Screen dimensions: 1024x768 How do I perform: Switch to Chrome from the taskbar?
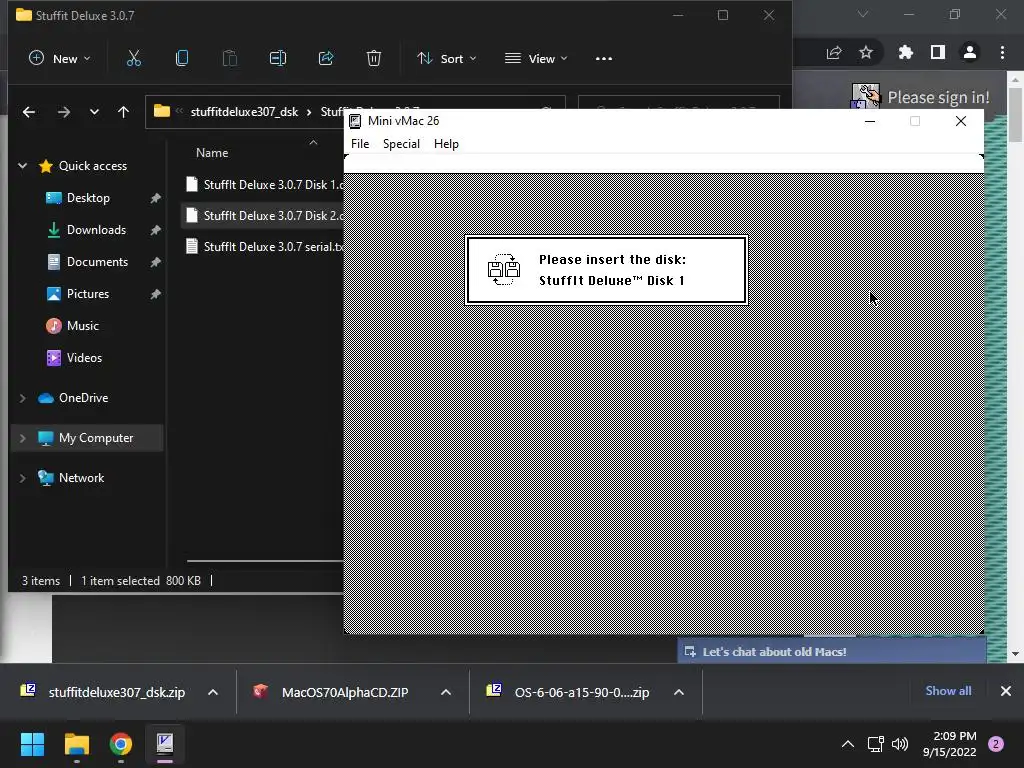click(x=121, y=744)
